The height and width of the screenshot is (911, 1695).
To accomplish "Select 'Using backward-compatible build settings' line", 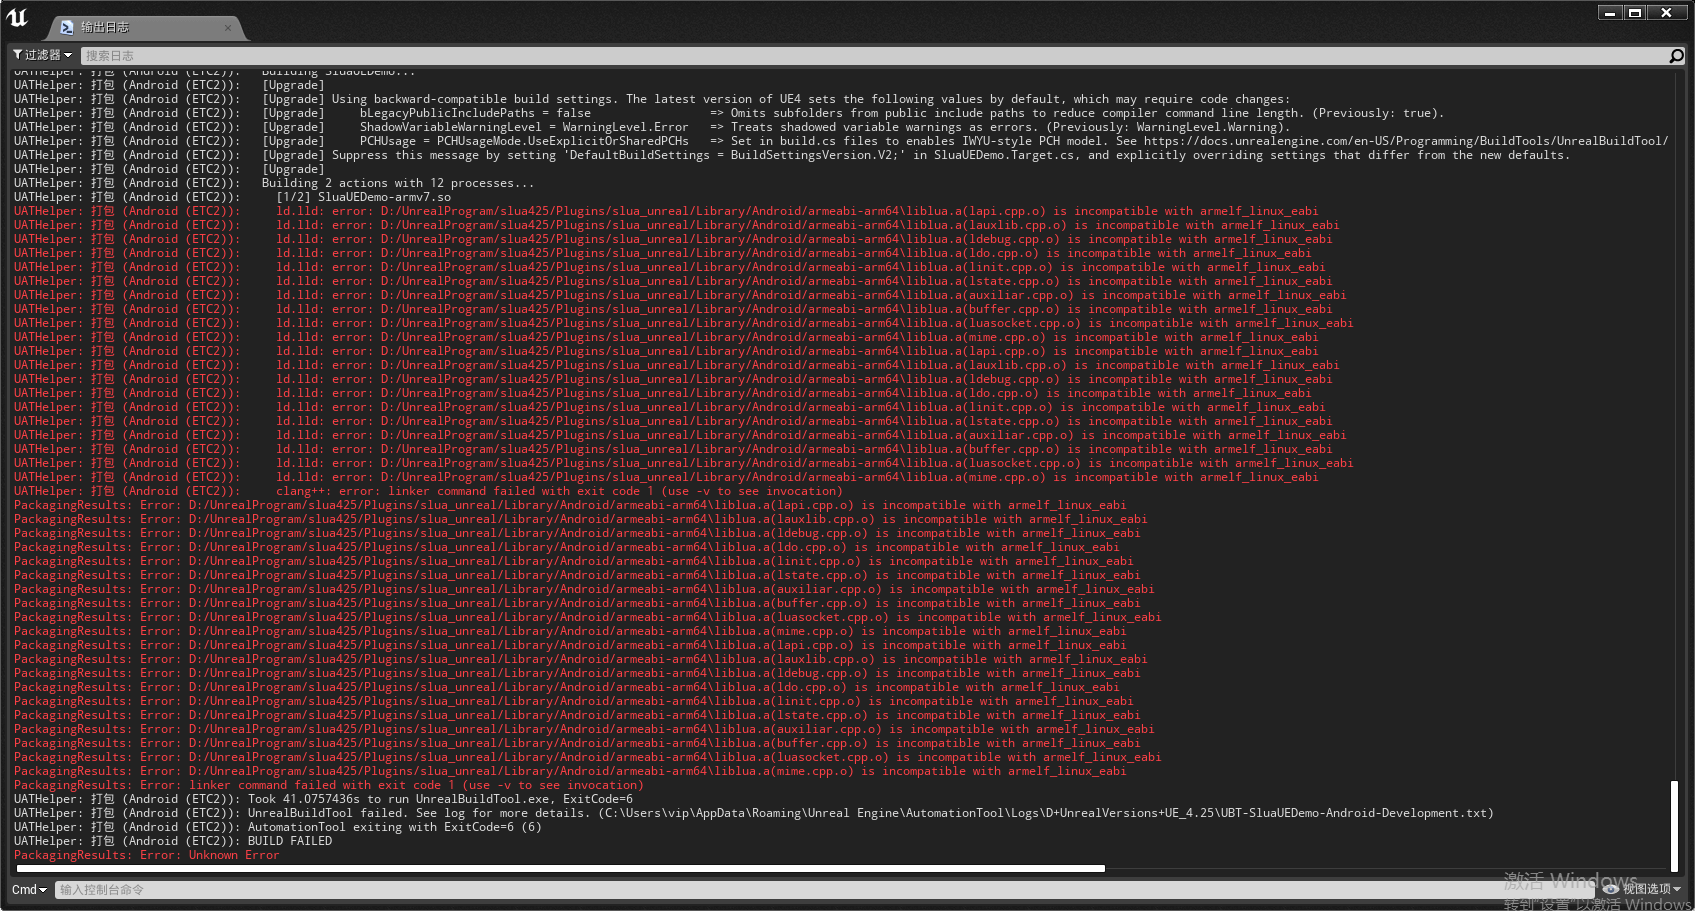I will [652, 99].
